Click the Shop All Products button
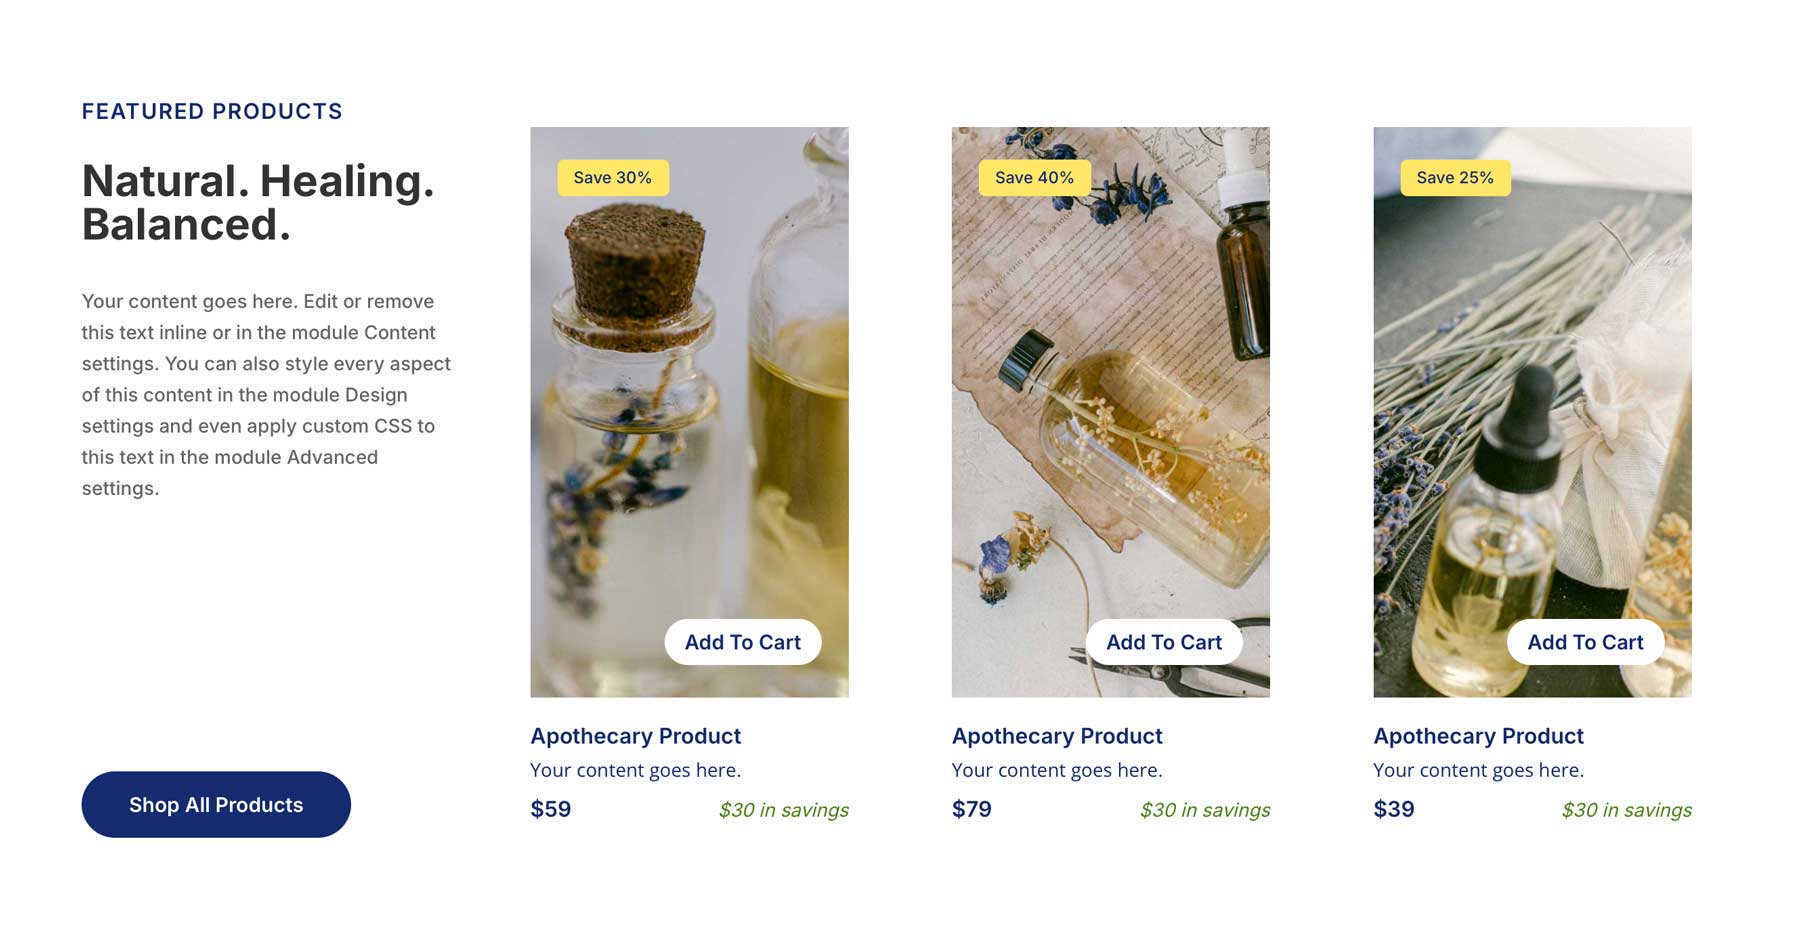This screenshot has width=1800, height=935. 215,804
